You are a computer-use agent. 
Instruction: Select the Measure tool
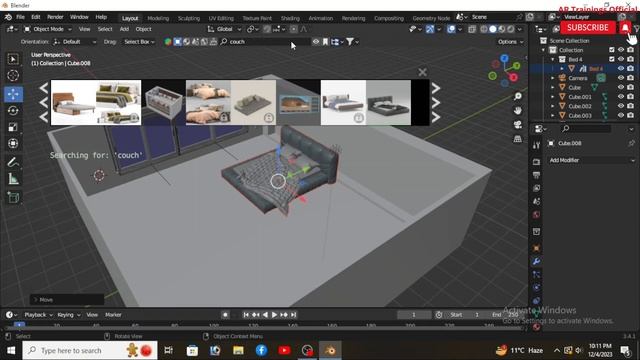pyautogui.click(x=13, y=179)
